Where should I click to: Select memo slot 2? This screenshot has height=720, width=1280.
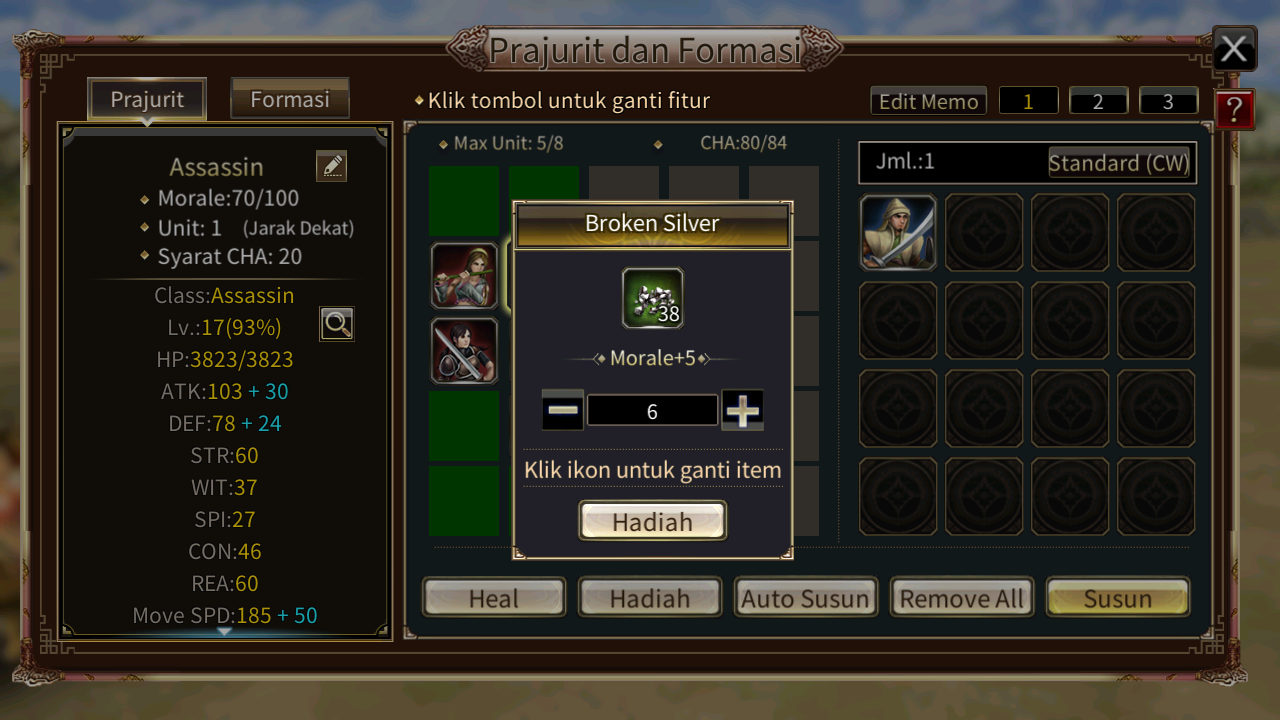coord(1098,101)
